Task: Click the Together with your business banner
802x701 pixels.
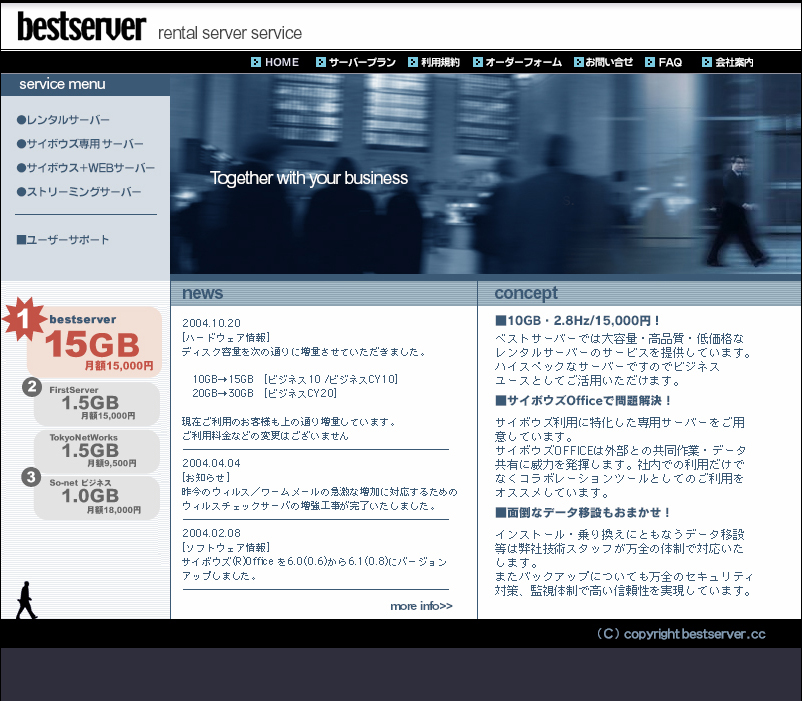Action: (x=309, y=179)
